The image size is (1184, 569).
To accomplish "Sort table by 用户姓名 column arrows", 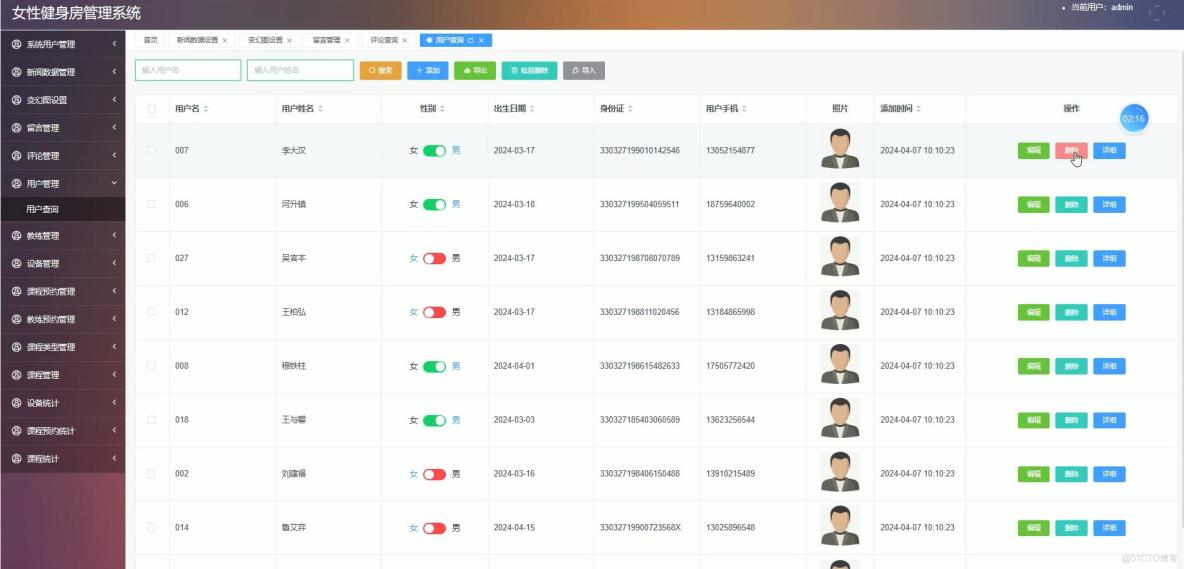I will (x=320, y=109).
